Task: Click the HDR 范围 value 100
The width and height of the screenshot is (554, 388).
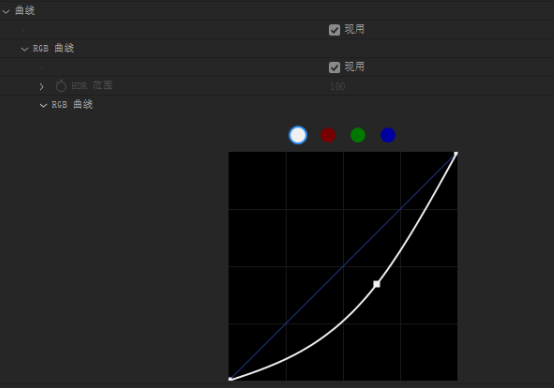Action: coord(337,87)
